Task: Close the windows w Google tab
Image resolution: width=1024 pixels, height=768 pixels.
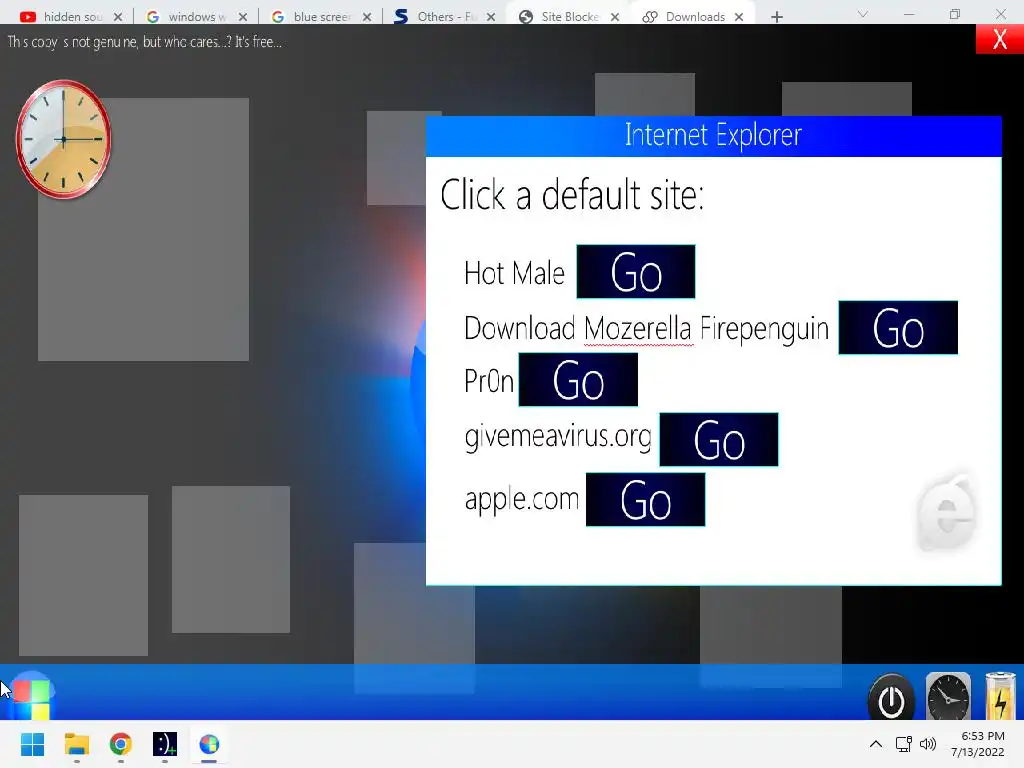Action: 243,17
